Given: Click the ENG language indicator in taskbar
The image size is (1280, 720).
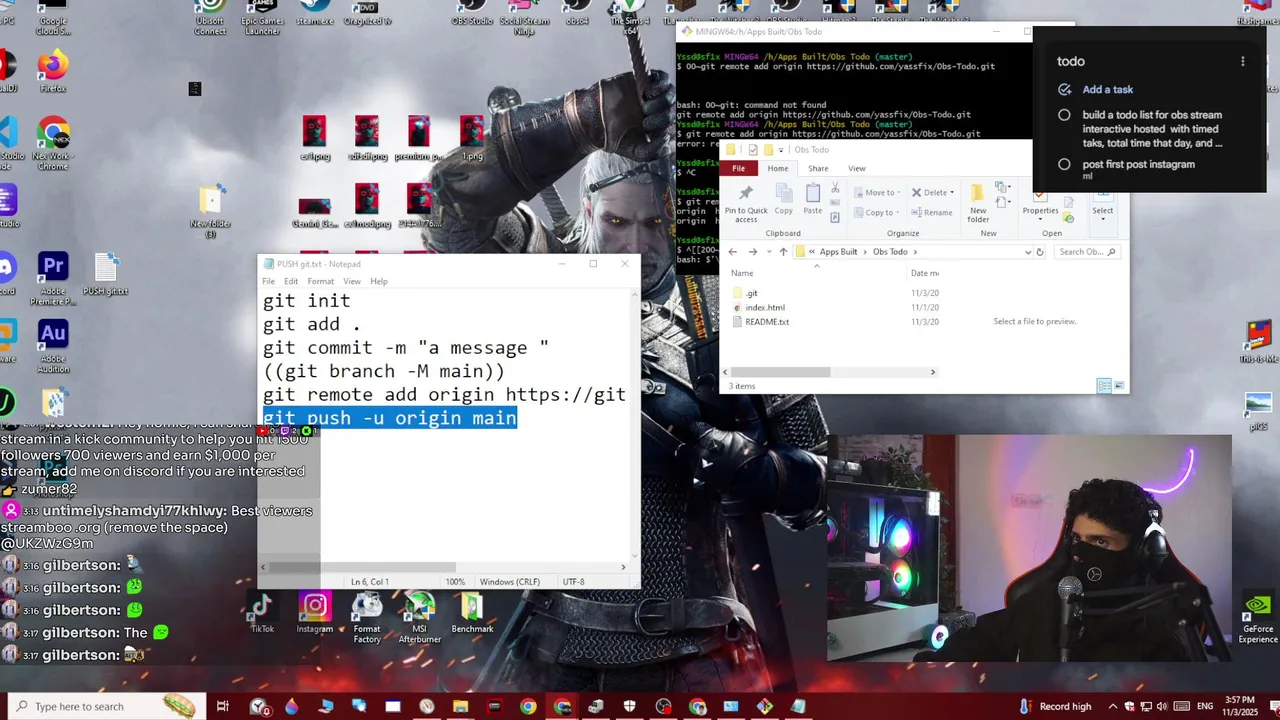Looking at the screenshot, I should click(1204, 707).
